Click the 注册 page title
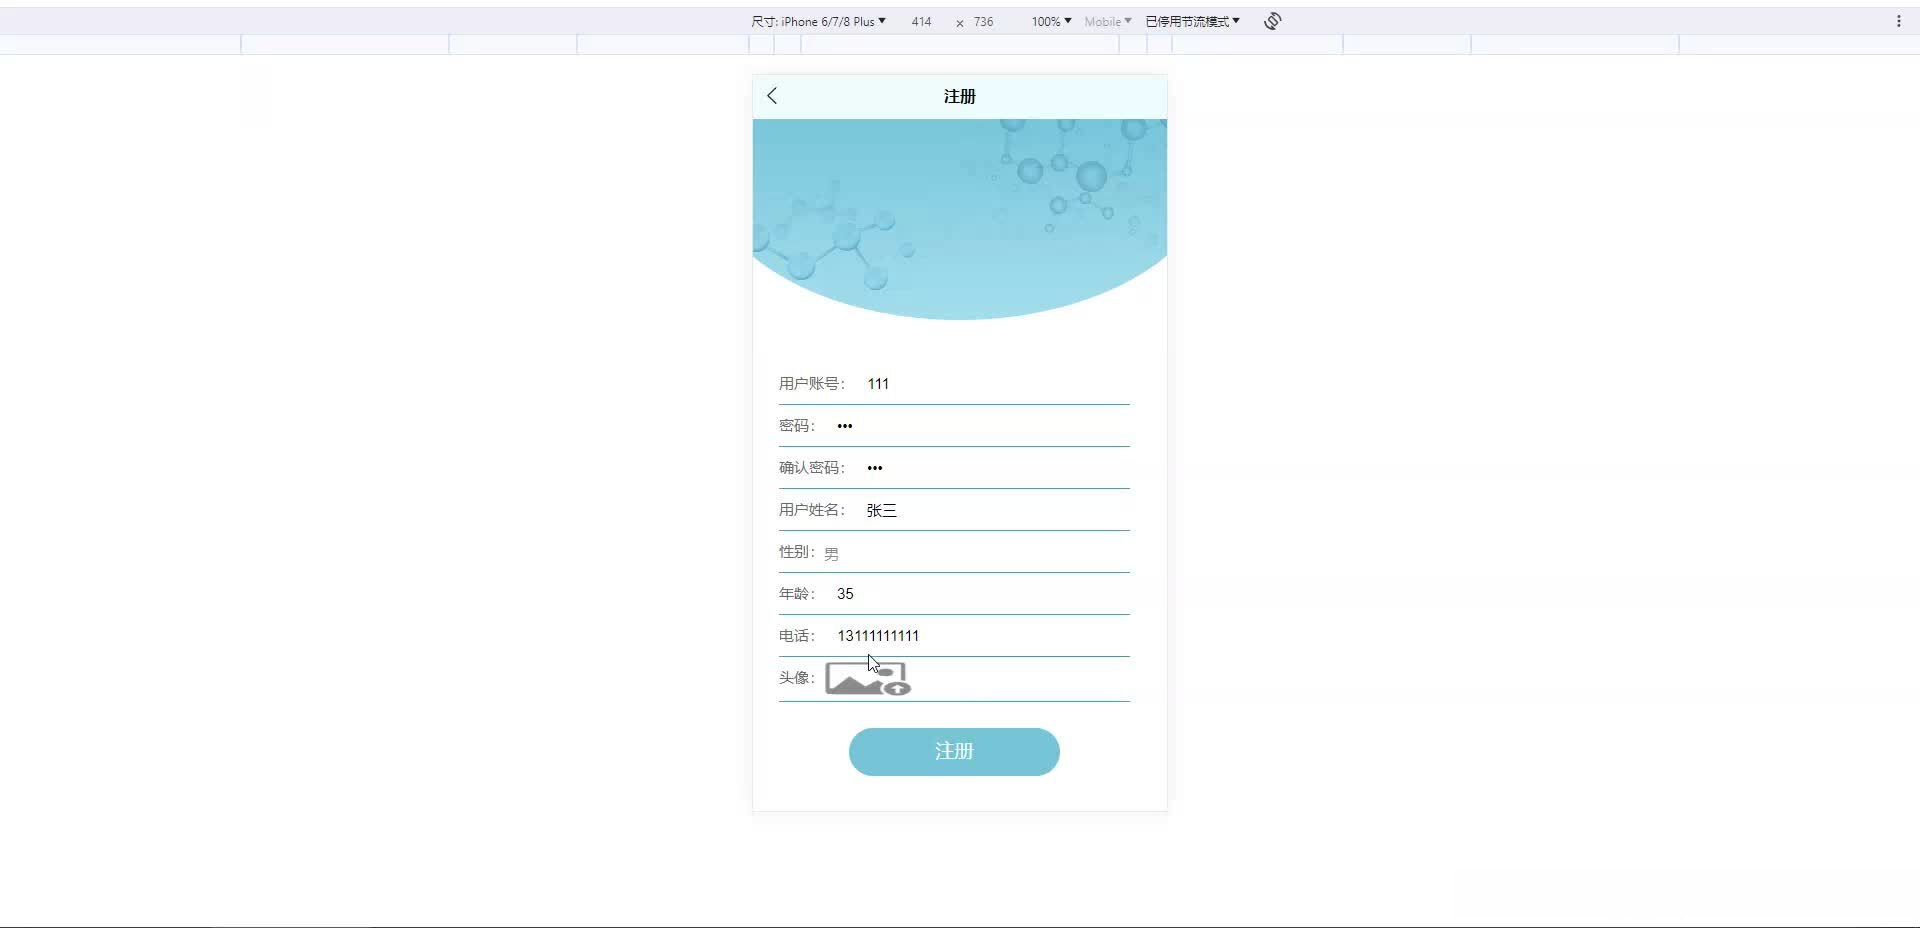Image resolution: width=1920 pixels, height=928 pixels. coord(959,96)
